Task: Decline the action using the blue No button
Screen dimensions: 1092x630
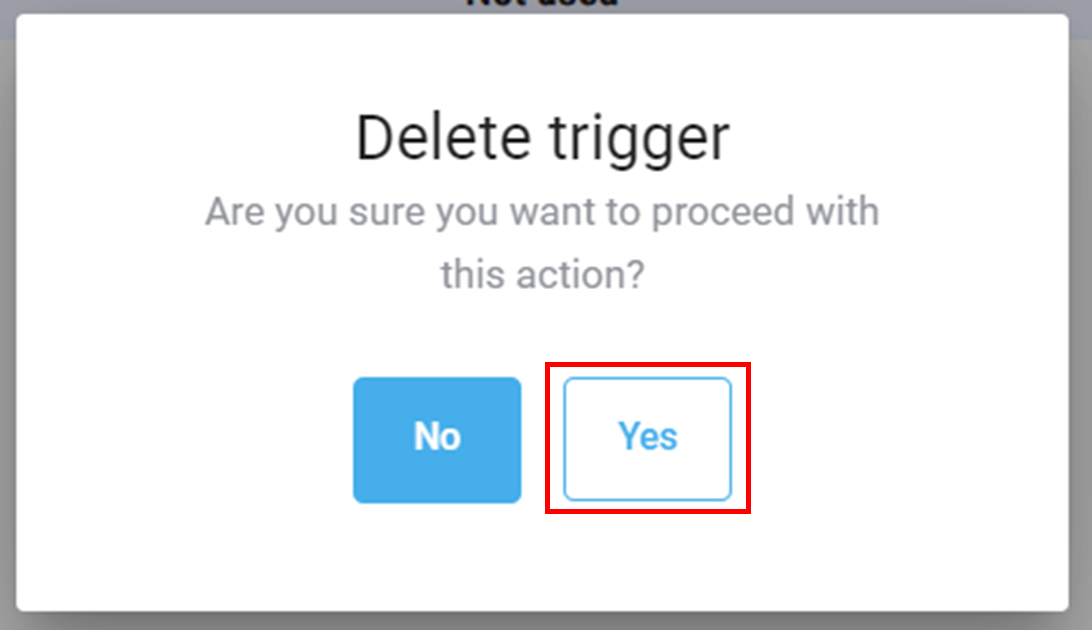Action: [437, 438]
